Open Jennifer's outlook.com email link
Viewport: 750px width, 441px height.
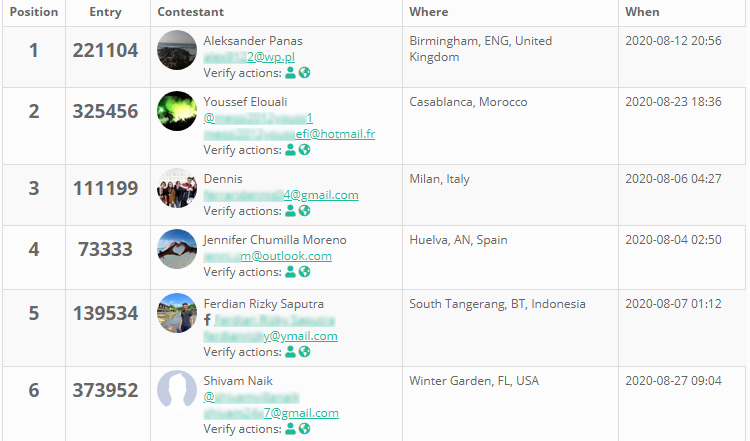[267, 256]
